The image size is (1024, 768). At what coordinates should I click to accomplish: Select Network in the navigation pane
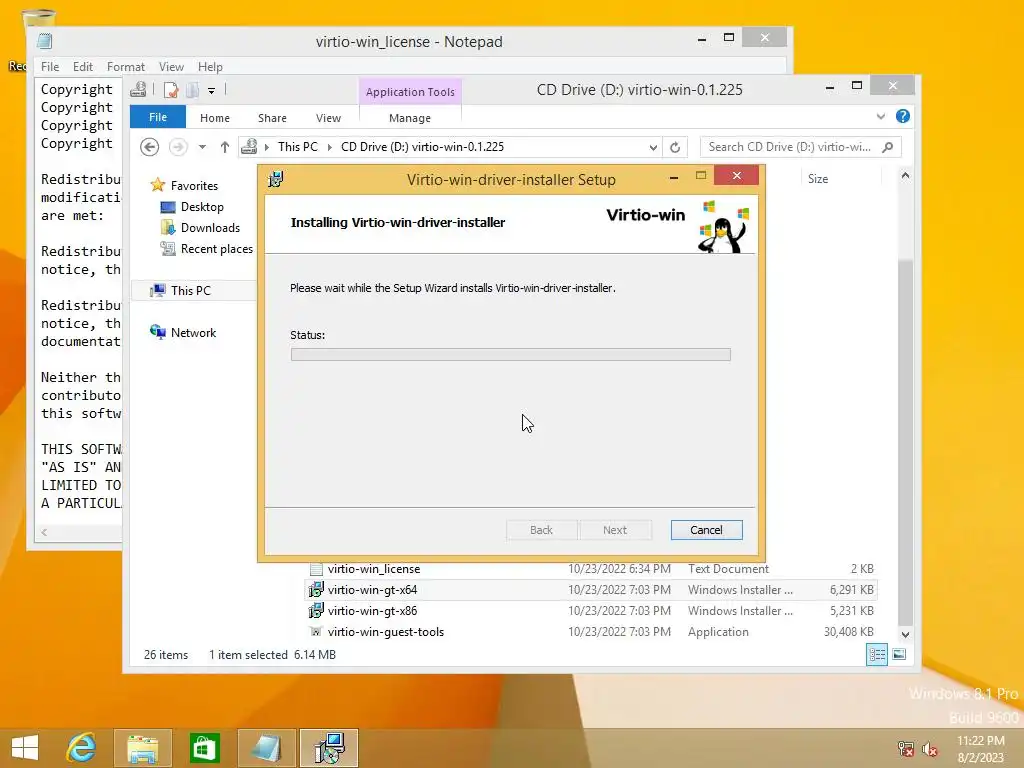pyautogui.click(x=193, y=332)
